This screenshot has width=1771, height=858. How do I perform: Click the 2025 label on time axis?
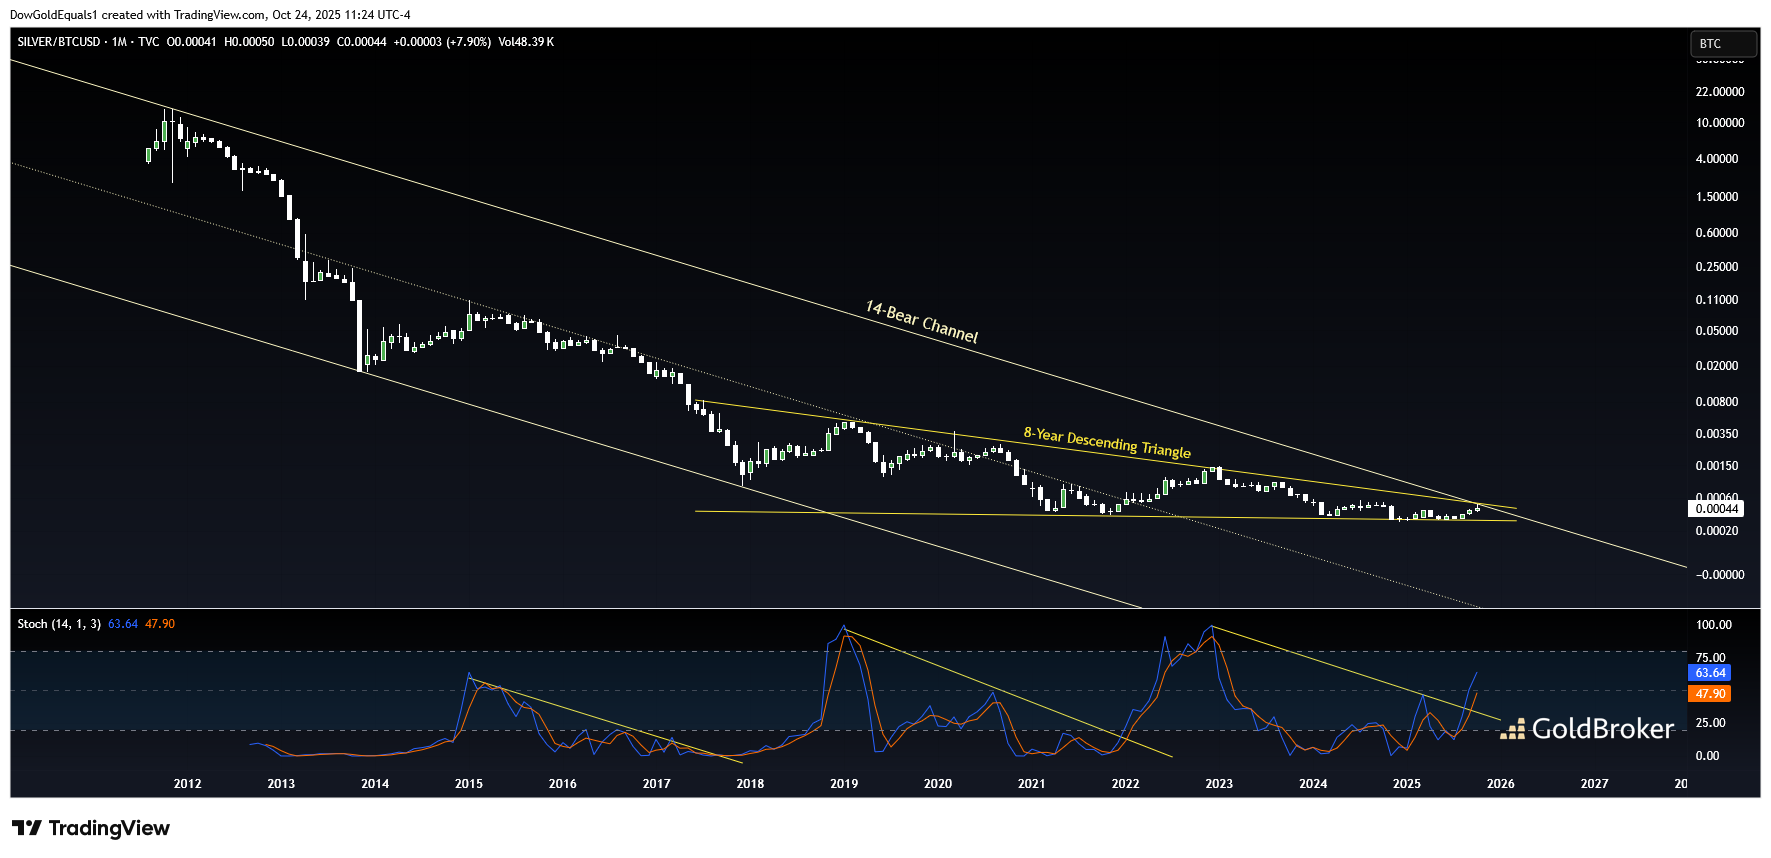1406,784
